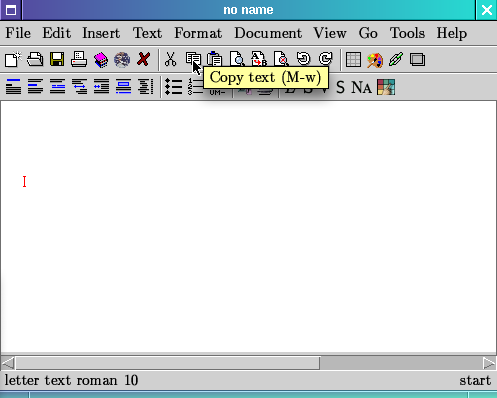Save the document with the floppy disk icon
This screenshot has width=497, height=398.
(57, 60)
